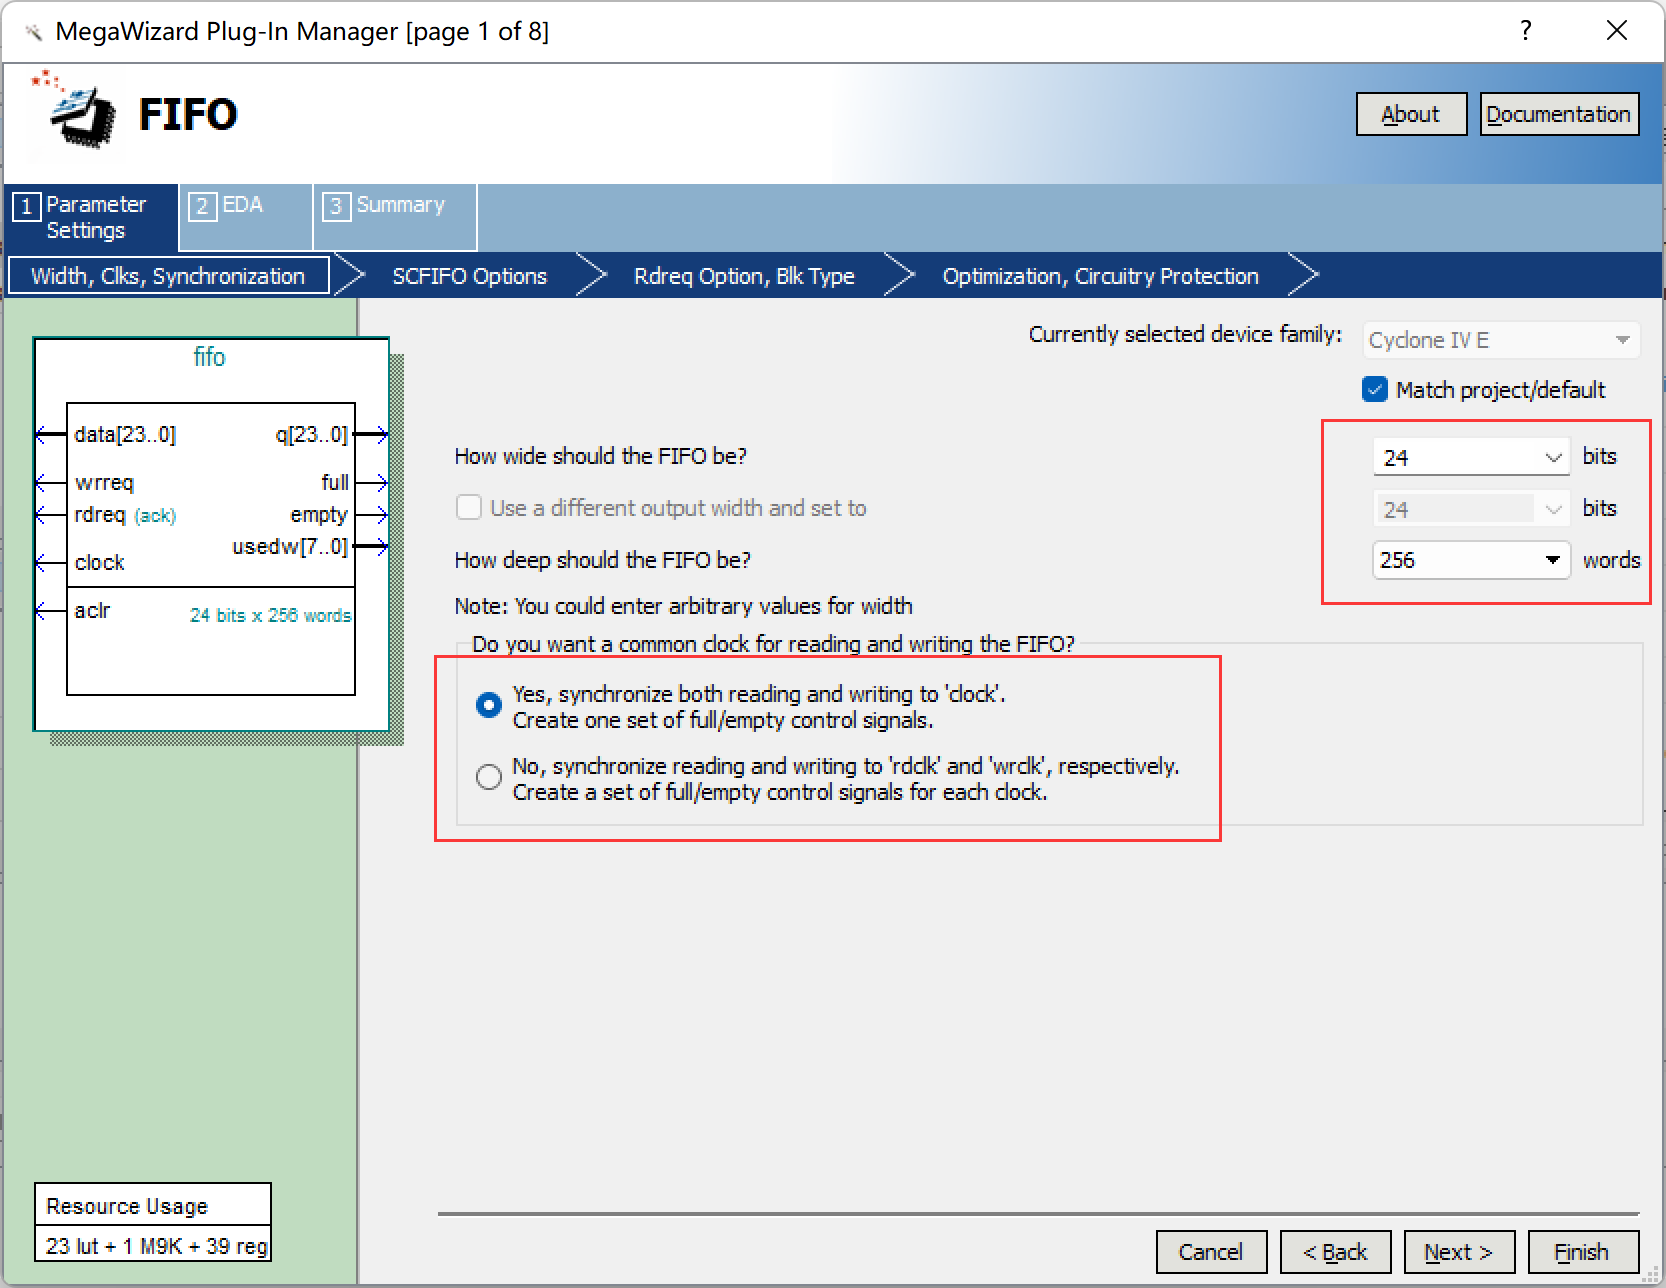Click the q[23..0] output port label
This screenshot has height=1288, width=1666.
tap(311, 434)
